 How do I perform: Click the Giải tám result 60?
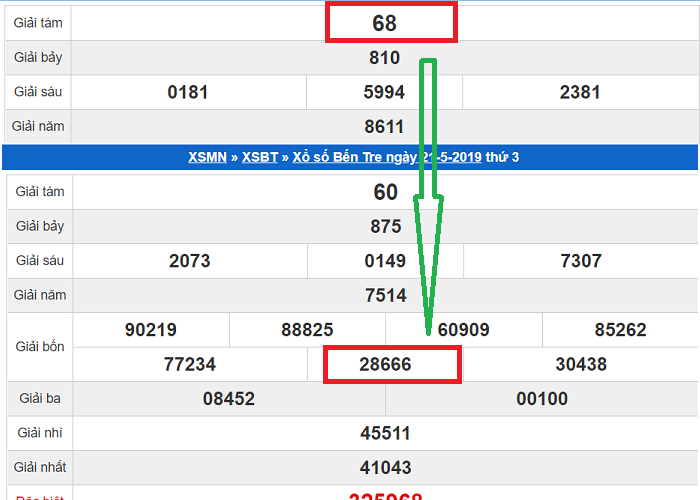(385, 192)
